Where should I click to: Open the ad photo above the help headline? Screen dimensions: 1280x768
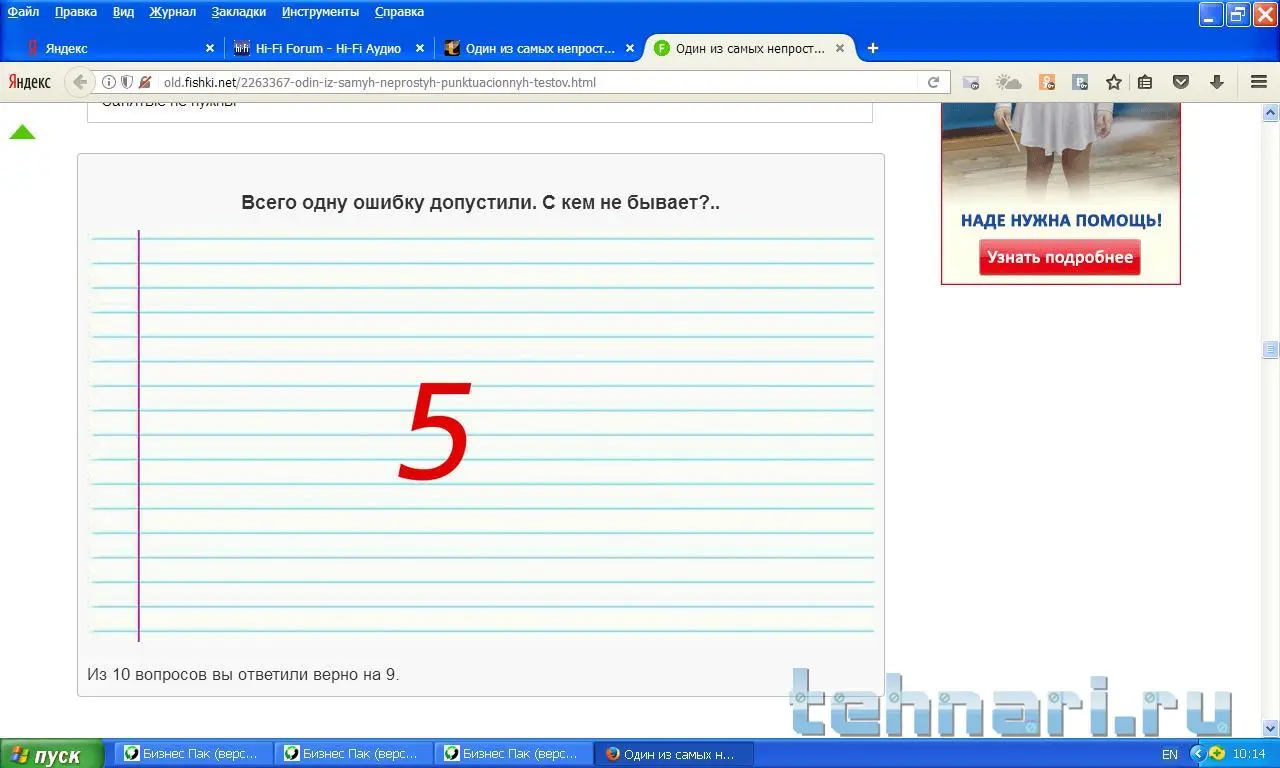[1061, 151]
